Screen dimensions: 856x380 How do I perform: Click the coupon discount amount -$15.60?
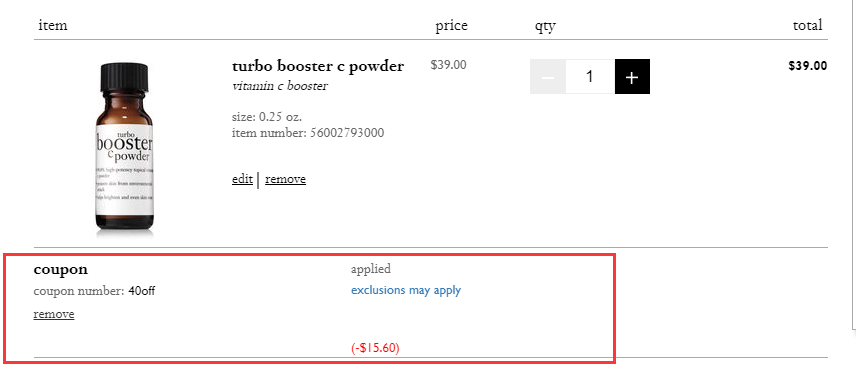tap(375, 348)
